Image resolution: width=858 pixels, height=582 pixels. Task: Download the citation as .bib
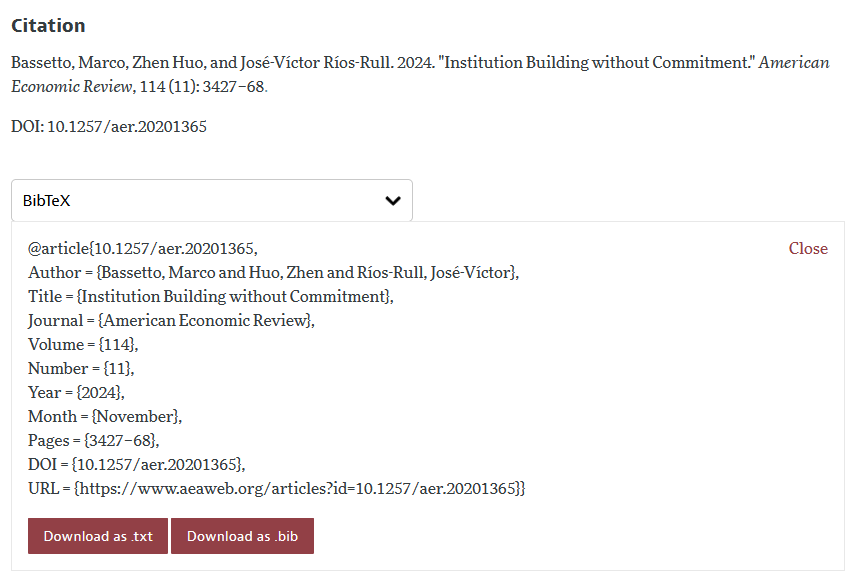point(242,536)
